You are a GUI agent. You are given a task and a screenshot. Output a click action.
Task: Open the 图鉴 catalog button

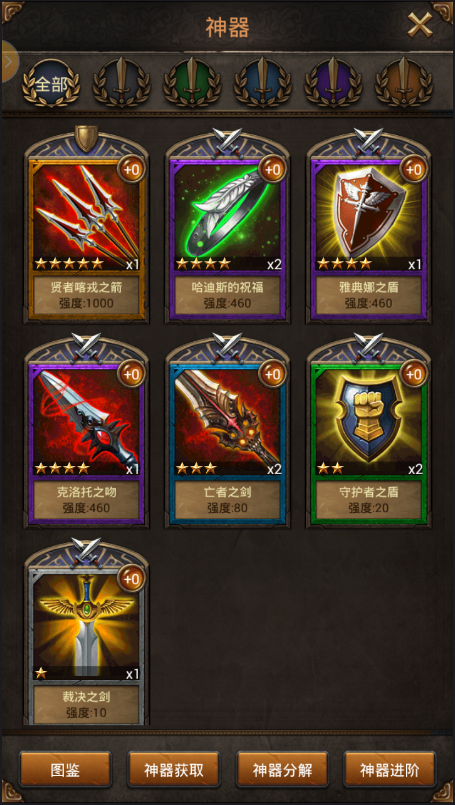(x=65, y=770)
